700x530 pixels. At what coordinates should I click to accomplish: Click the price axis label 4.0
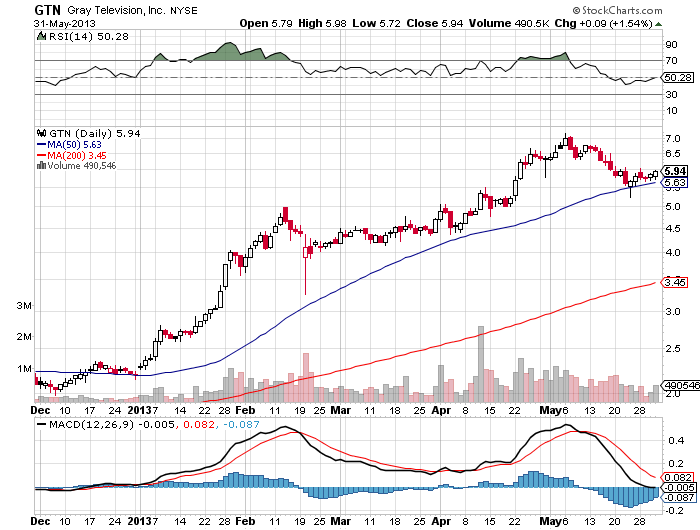(672, 253)
